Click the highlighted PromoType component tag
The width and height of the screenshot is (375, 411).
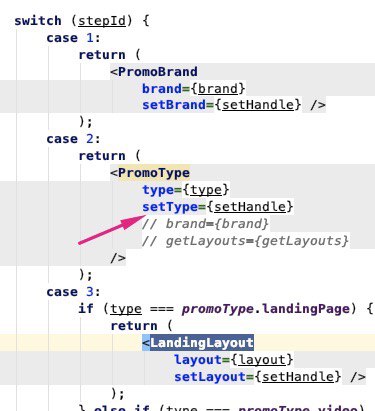(150, 173)
